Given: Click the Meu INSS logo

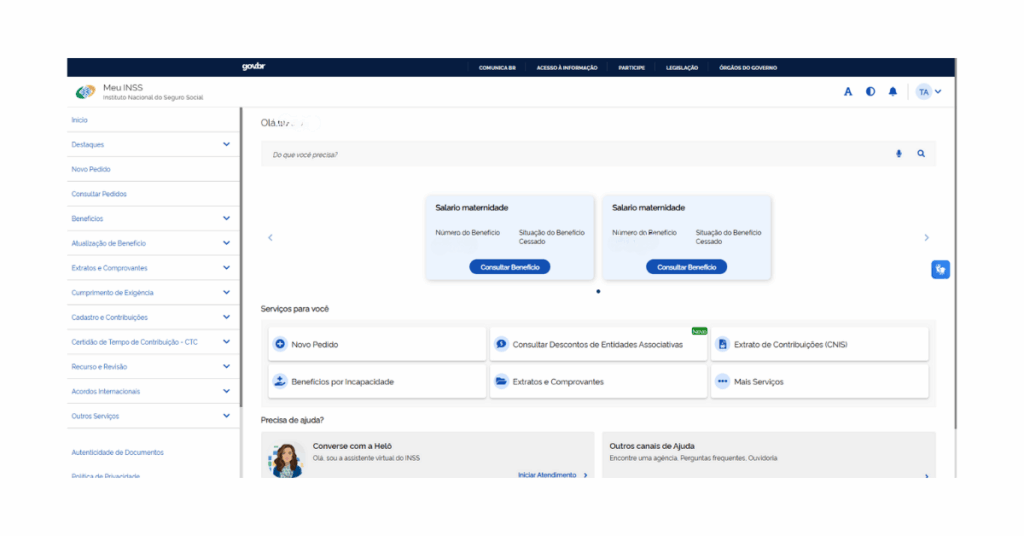Looking at the screenshot, I should coord(86,92).
